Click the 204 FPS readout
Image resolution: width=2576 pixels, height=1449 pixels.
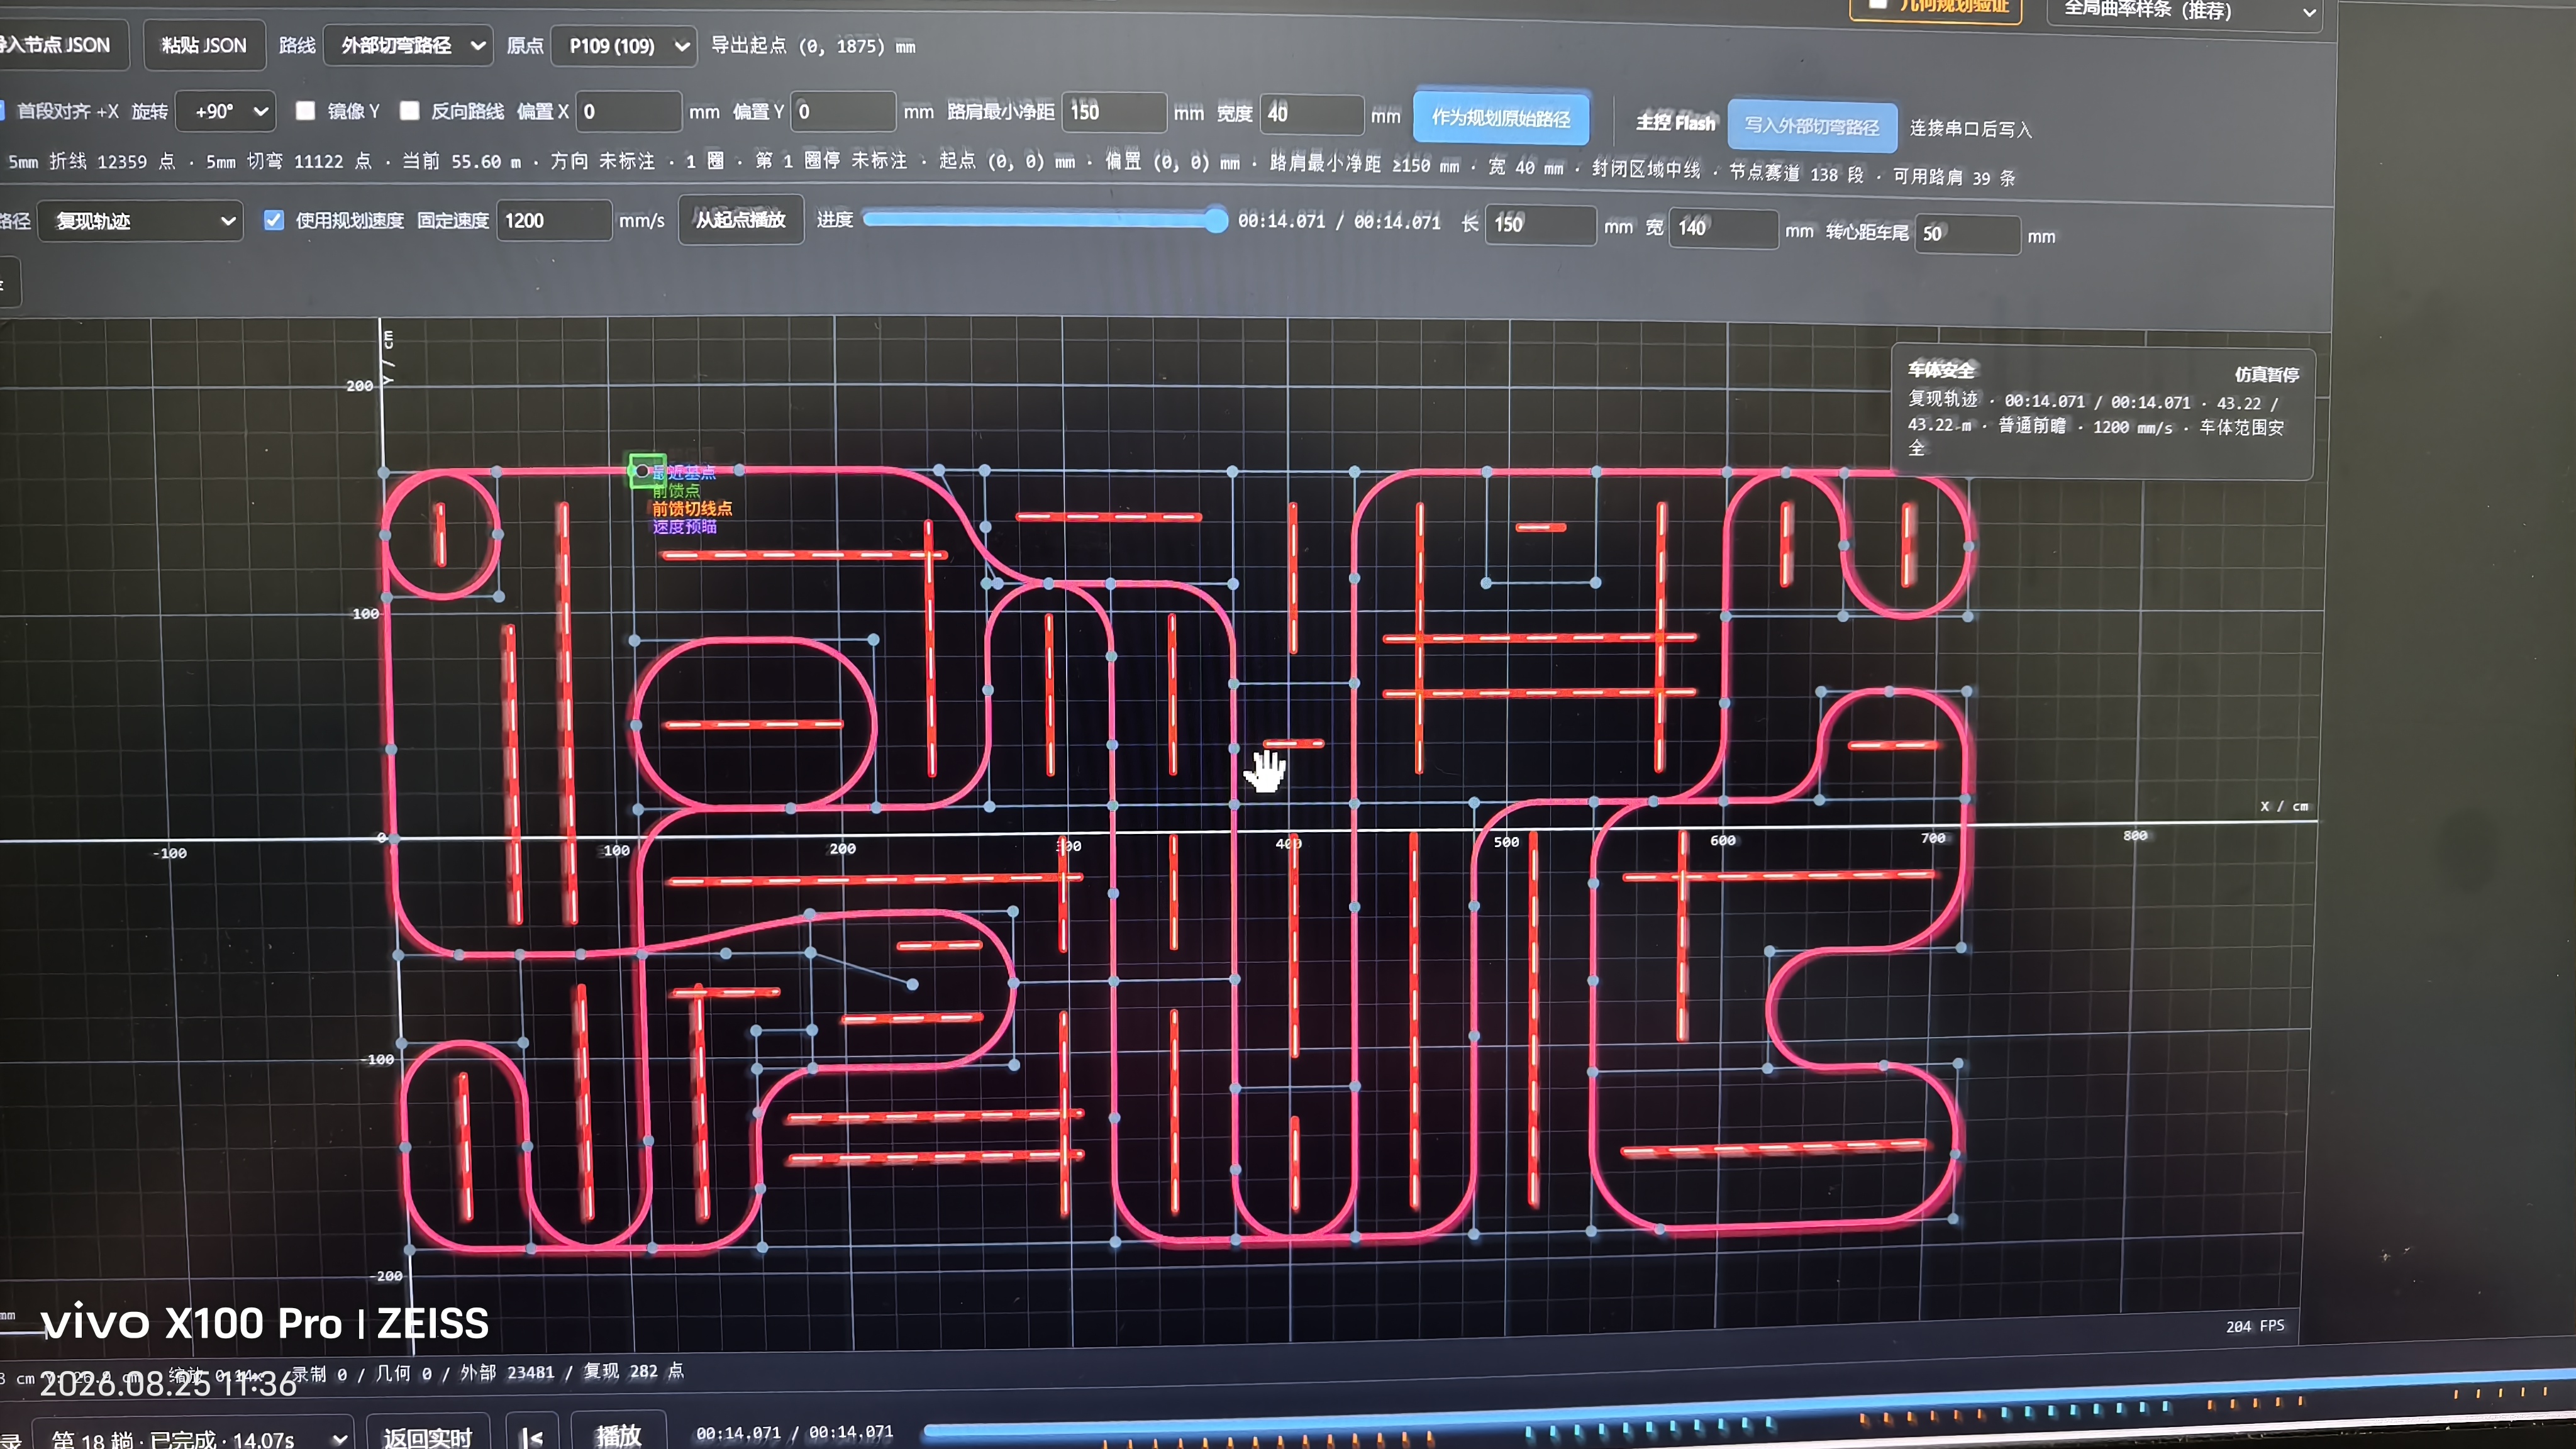click(x=2255, y=1326)
